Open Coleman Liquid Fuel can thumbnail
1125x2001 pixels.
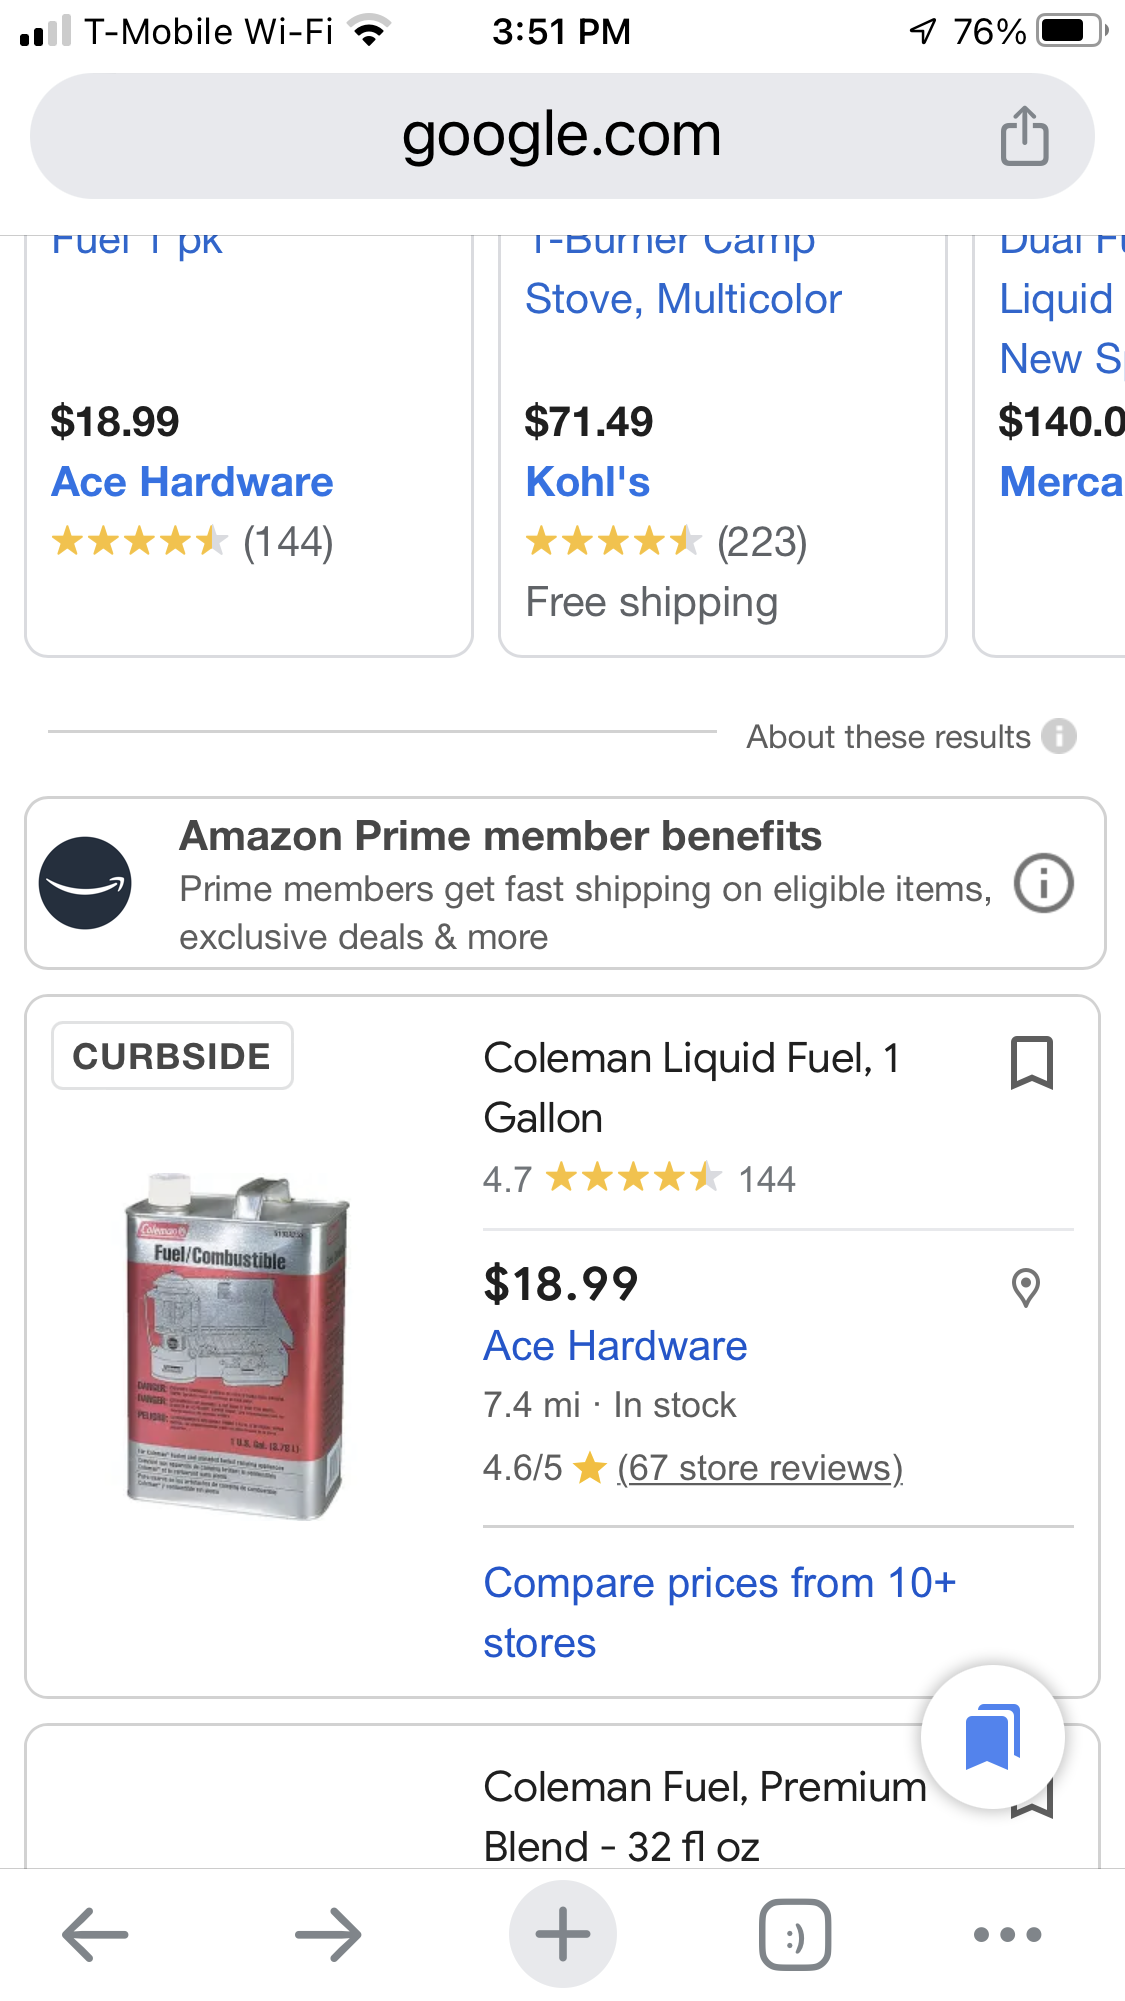pos(237,1347)
